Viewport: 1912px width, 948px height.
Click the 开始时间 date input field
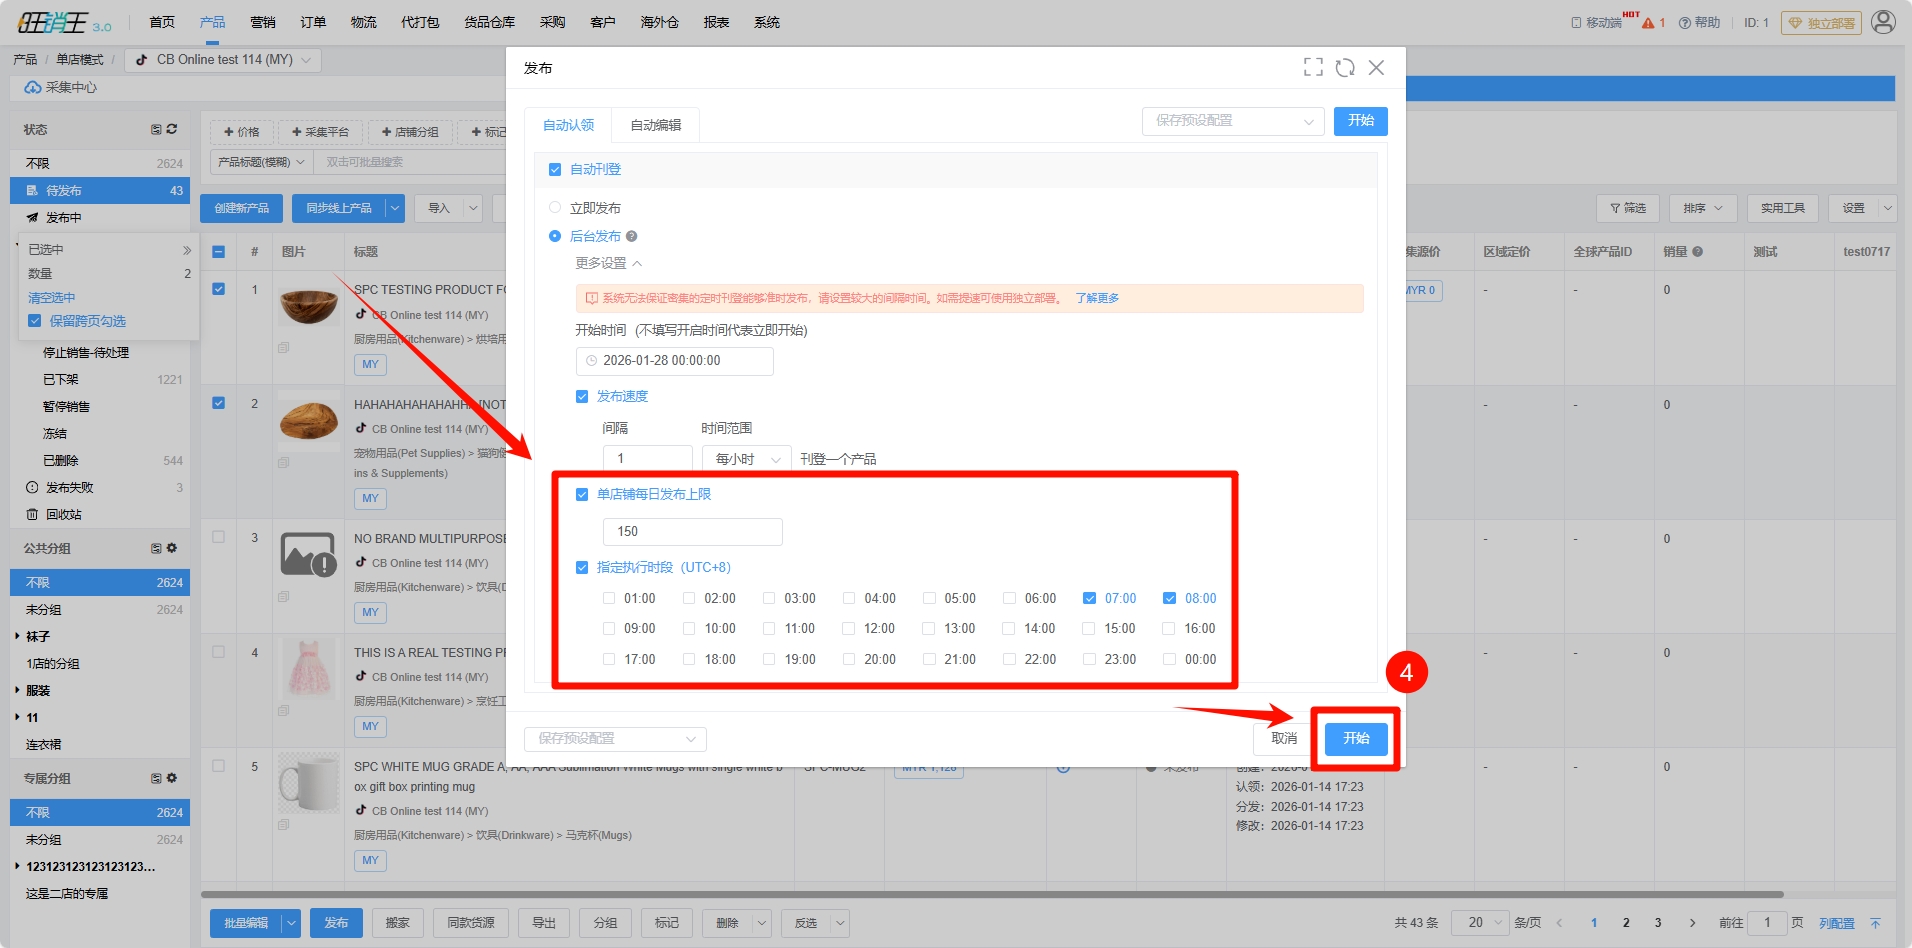[x=674, y=361]
